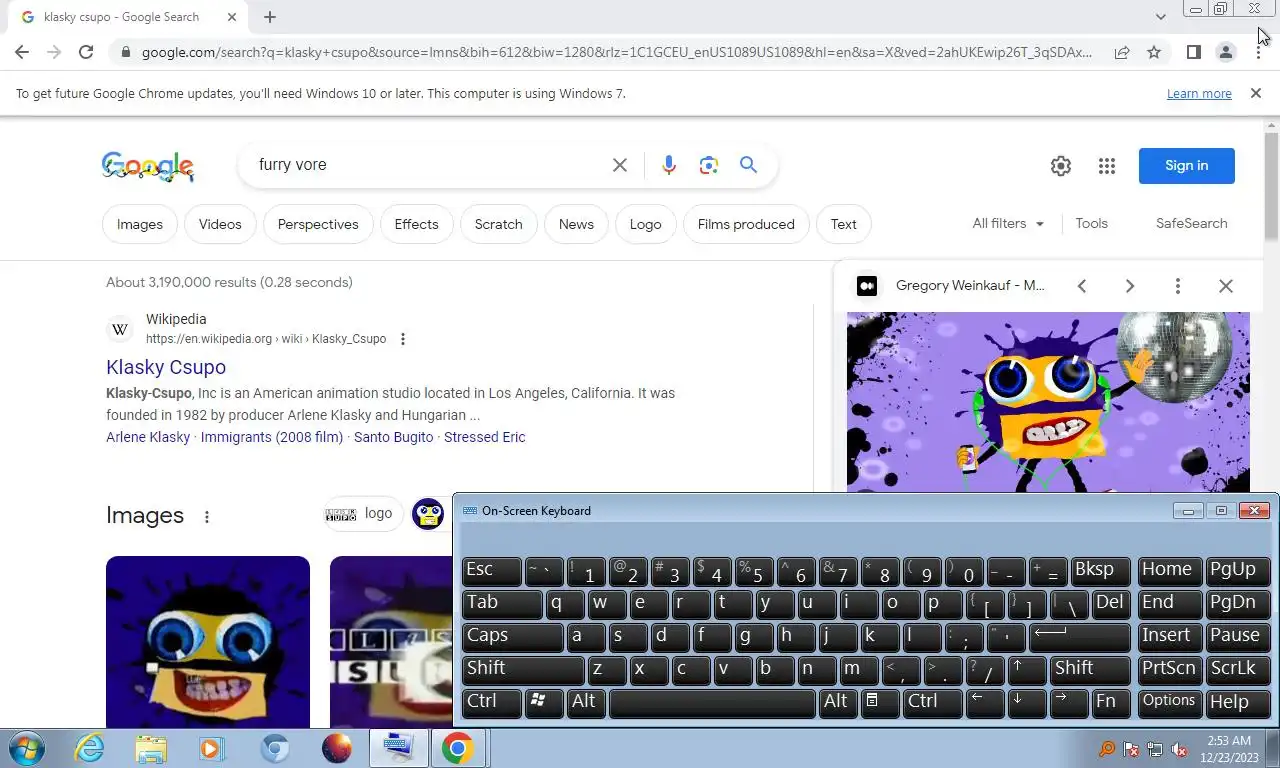This screenshot has height=768, width=1280.
Task: Toggle the right Shift key on keyboard
Action: 1089,669
